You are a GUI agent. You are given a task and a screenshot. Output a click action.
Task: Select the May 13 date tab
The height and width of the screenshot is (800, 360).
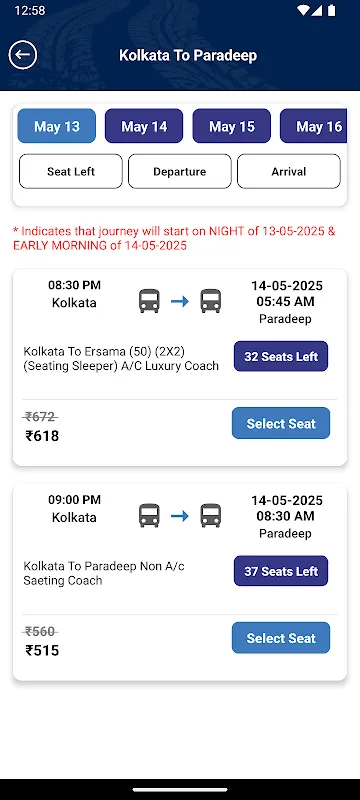pos(57,126)
